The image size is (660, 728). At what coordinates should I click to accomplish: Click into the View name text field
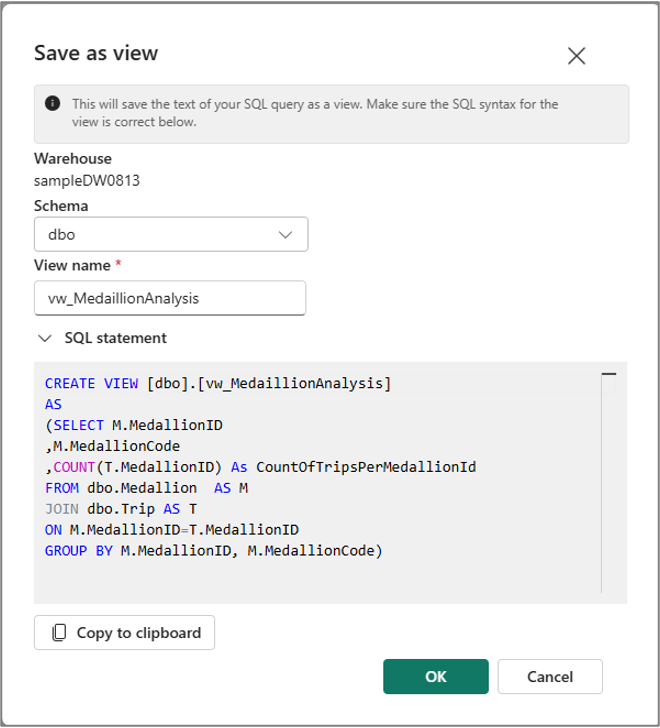(x=170, y=298)
